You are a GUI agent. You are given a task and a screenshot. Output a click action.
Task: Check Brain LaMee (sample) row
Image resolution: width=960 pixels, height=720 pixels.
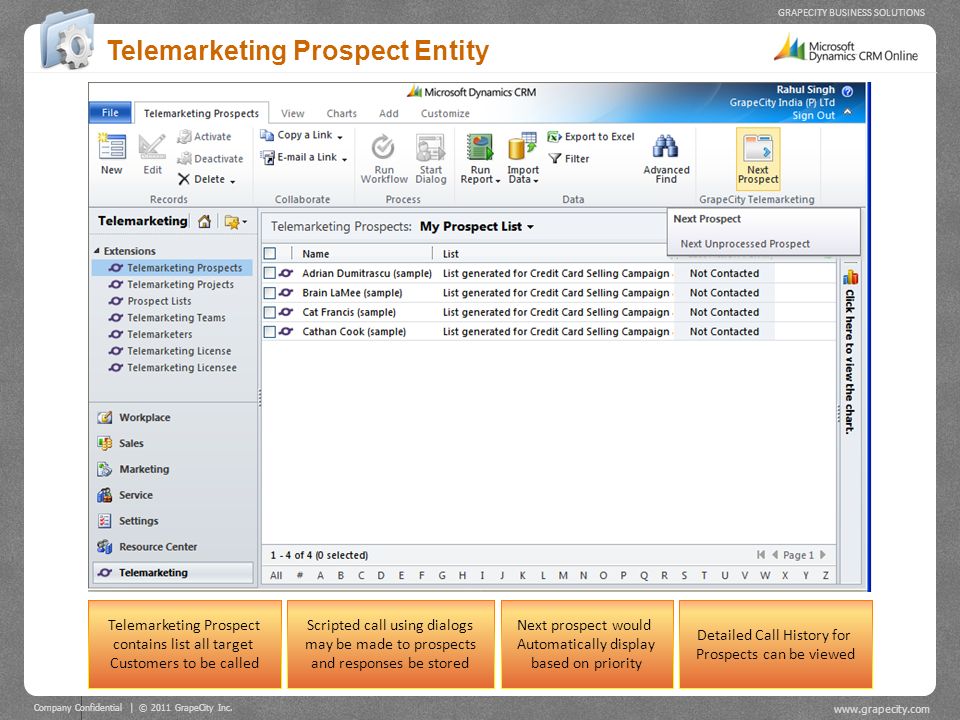(269, 293)
